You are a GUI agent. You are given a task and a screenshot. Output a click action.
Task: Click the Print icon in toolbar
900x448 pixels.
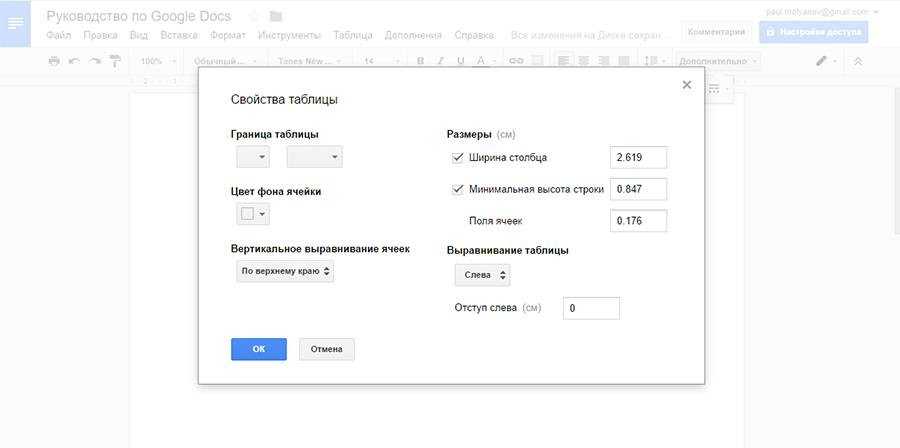click(x=55, y=61)
